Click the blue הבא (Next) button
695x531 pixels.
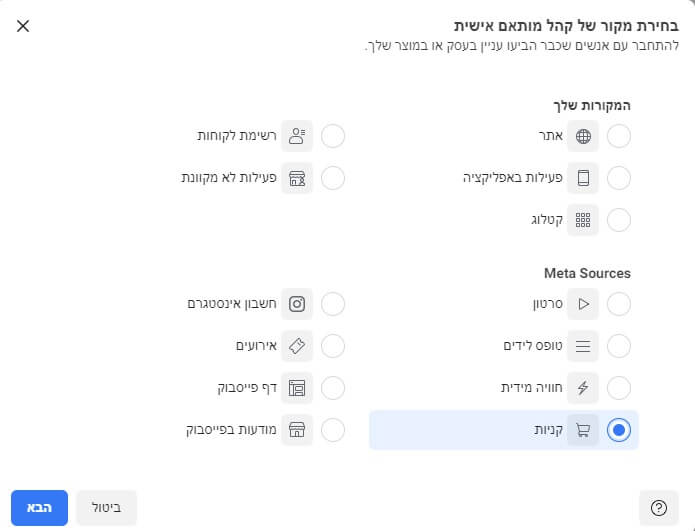[39, 508]
